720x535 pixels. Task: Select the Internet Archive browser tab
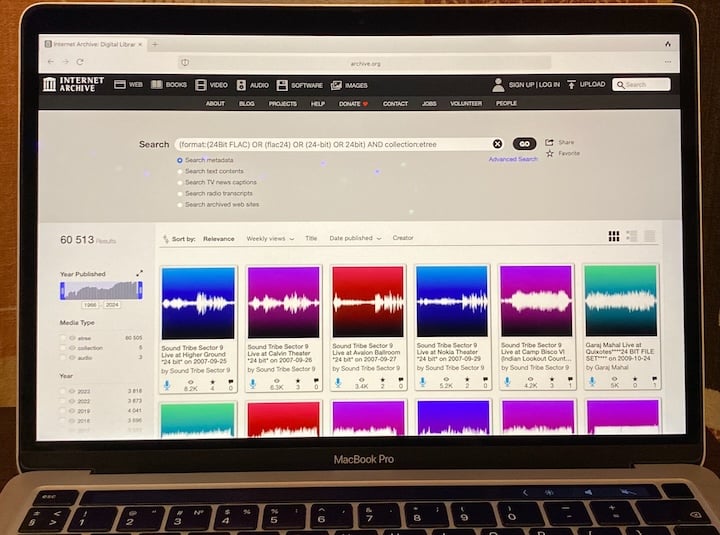point(94,44)
